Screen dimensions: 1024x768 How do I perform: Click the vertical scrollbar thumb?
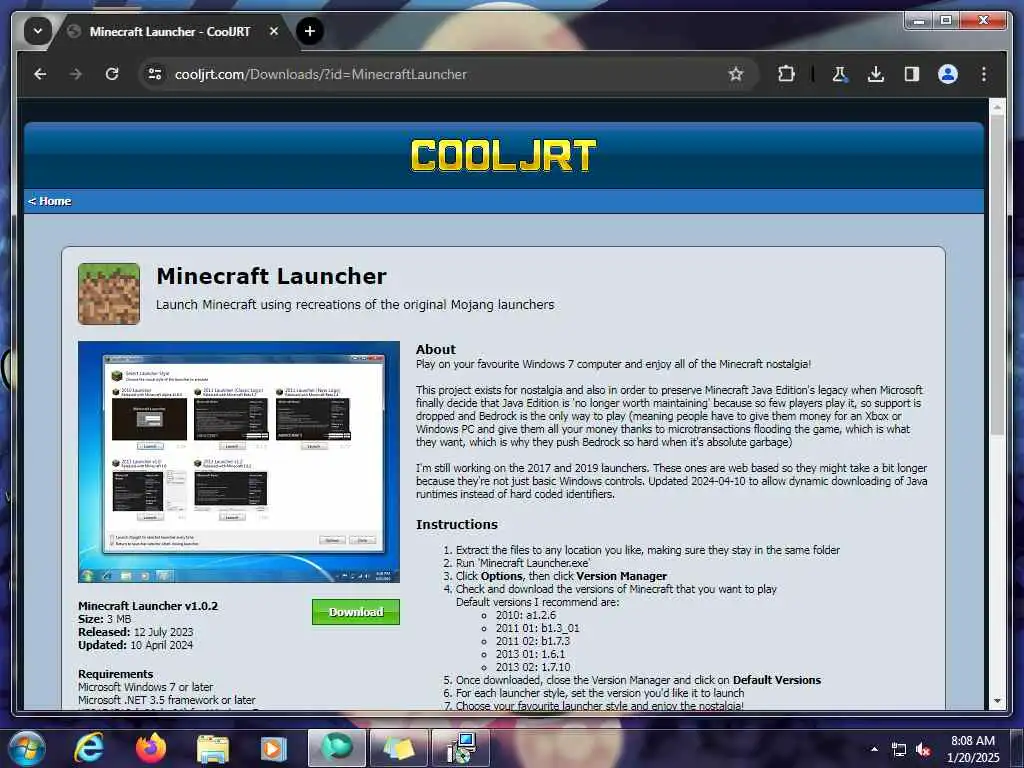coord(997,274)
